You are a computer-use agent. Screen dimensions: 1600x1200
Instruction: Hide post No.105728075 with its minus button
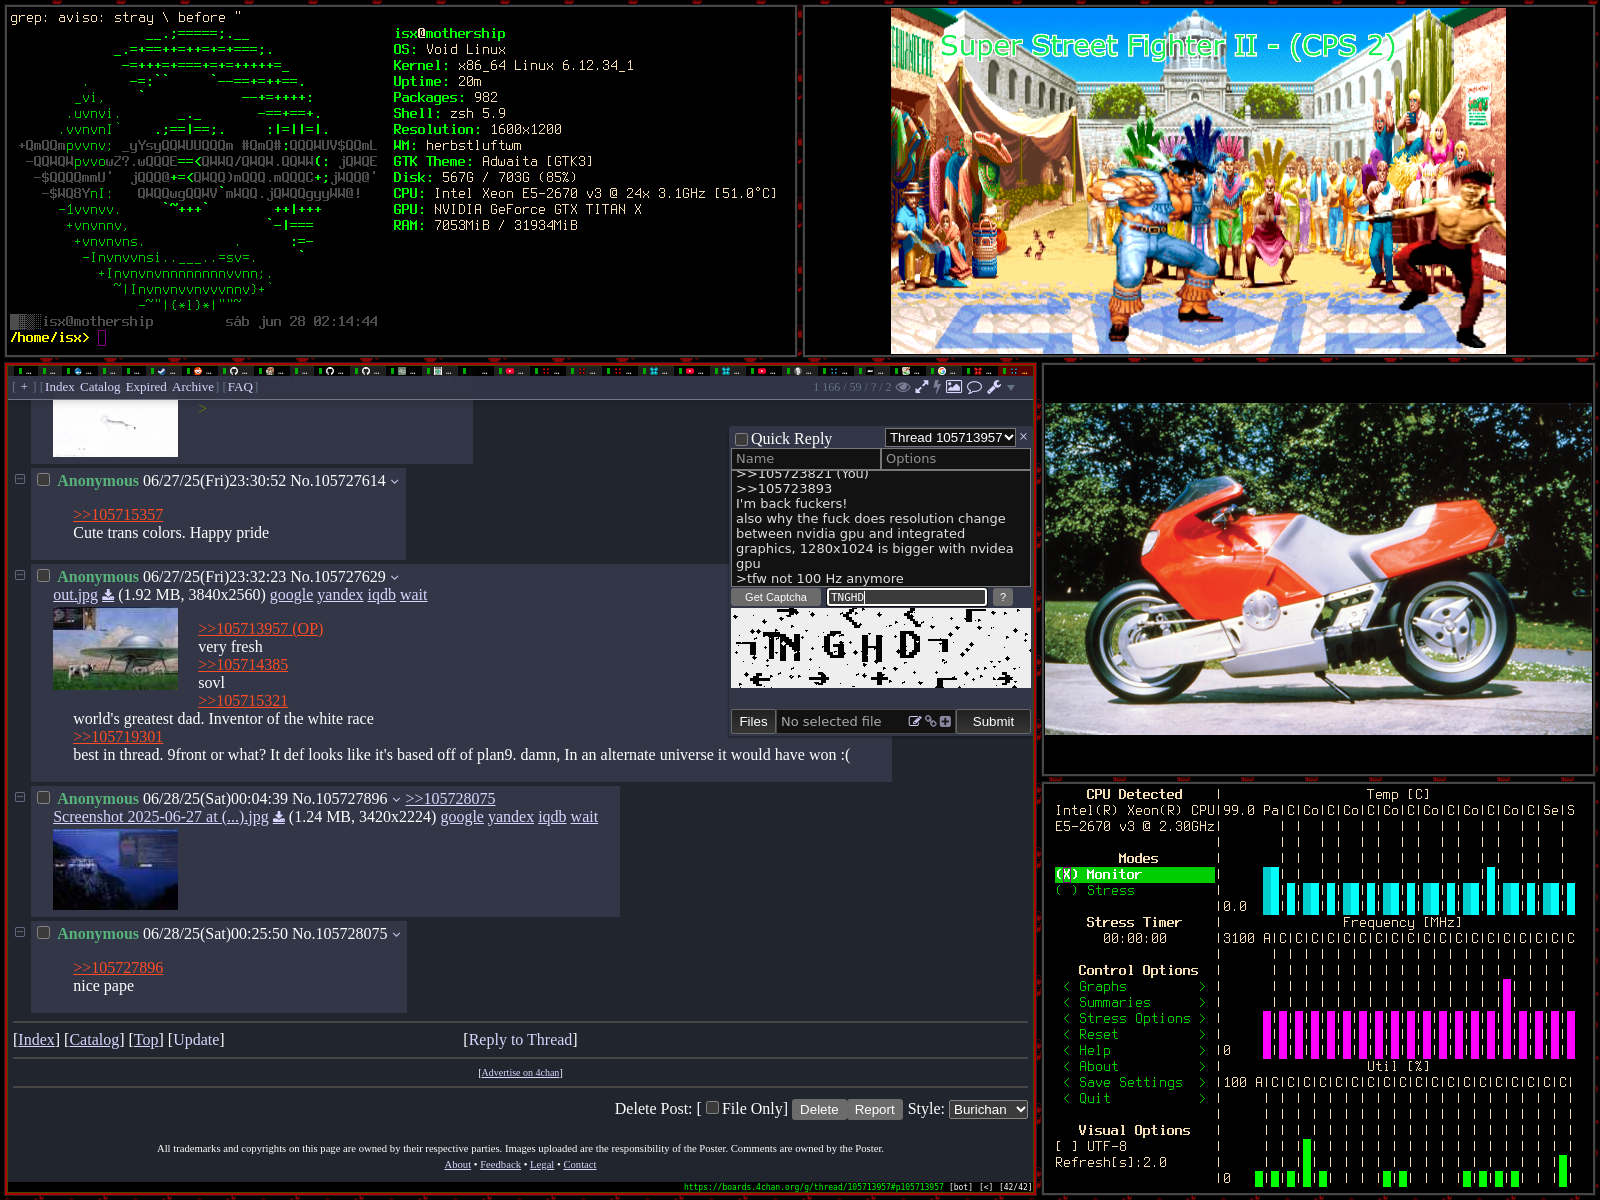[x=19, y=933]
